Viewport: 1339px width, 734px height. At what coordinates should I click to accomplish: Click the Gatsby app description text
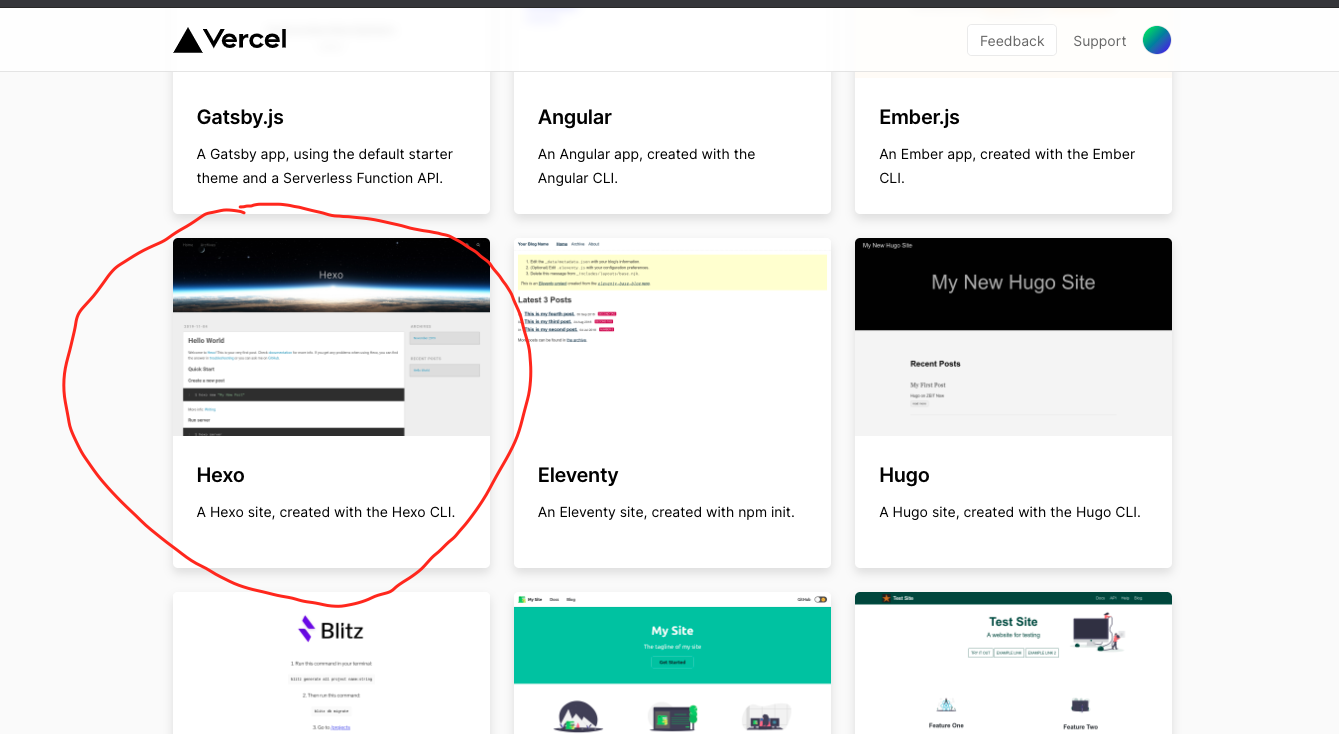coord(325,166)
